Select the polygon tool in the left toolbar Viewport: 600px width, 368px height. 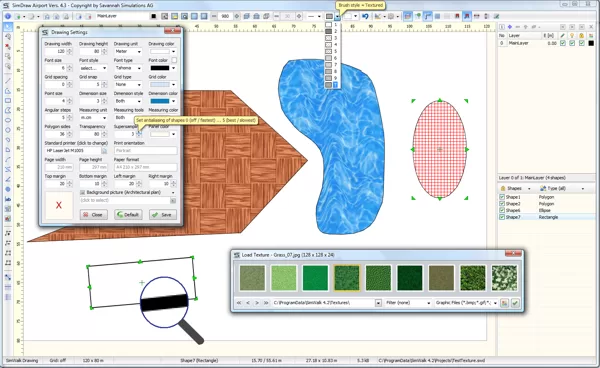tap(8, 110)
